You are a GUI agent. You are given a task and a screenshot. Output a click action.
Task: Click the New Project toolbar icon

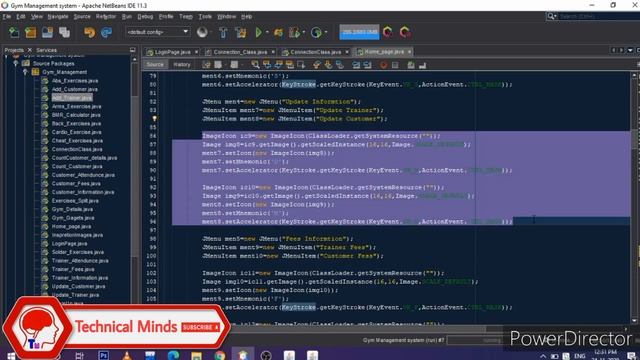click(x=31, y=32)
